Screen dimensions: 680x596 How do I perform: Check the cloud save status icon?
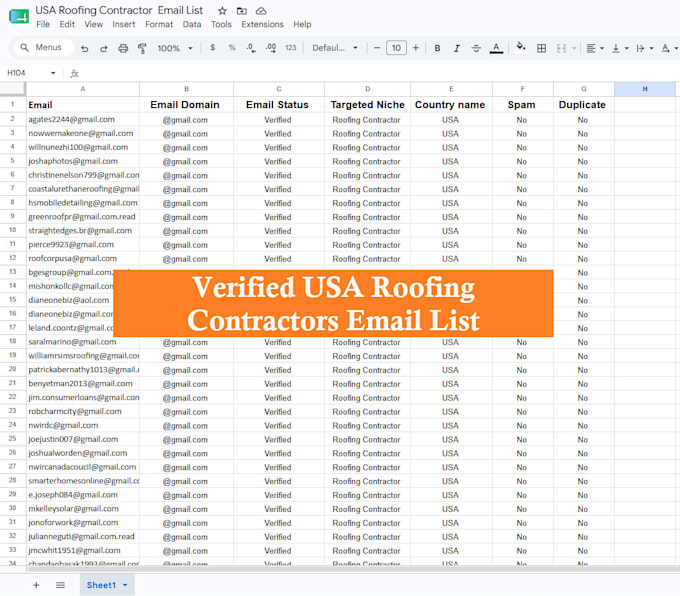pyautogui.click(x=261, y=11)
